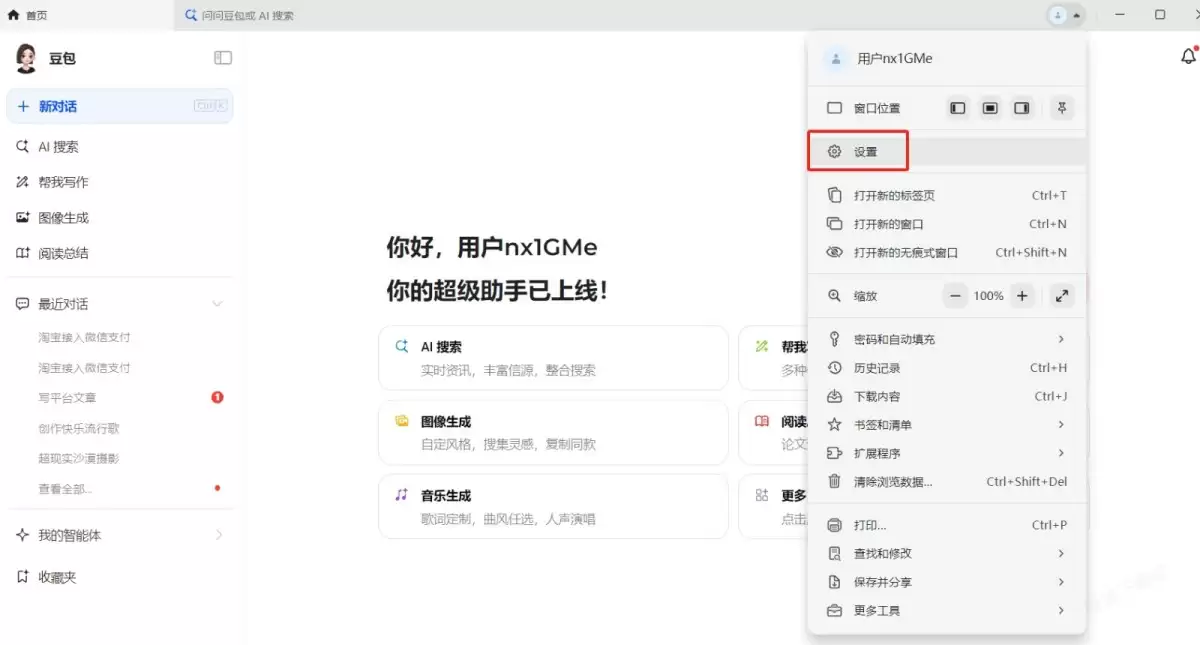
Task: Open 收藏夹 in the sidebar
Action: pyautogui.click(x=120, y=577)
